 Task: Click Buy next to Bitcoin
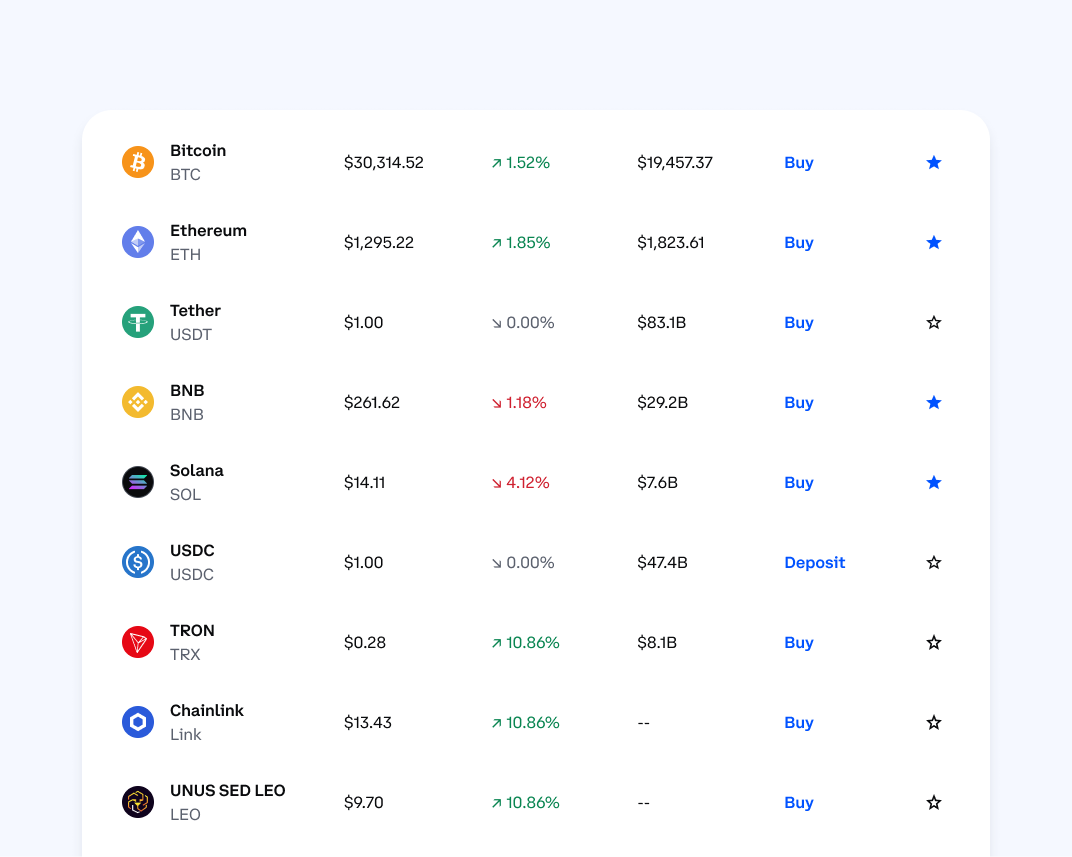click(x=798, y=162)
